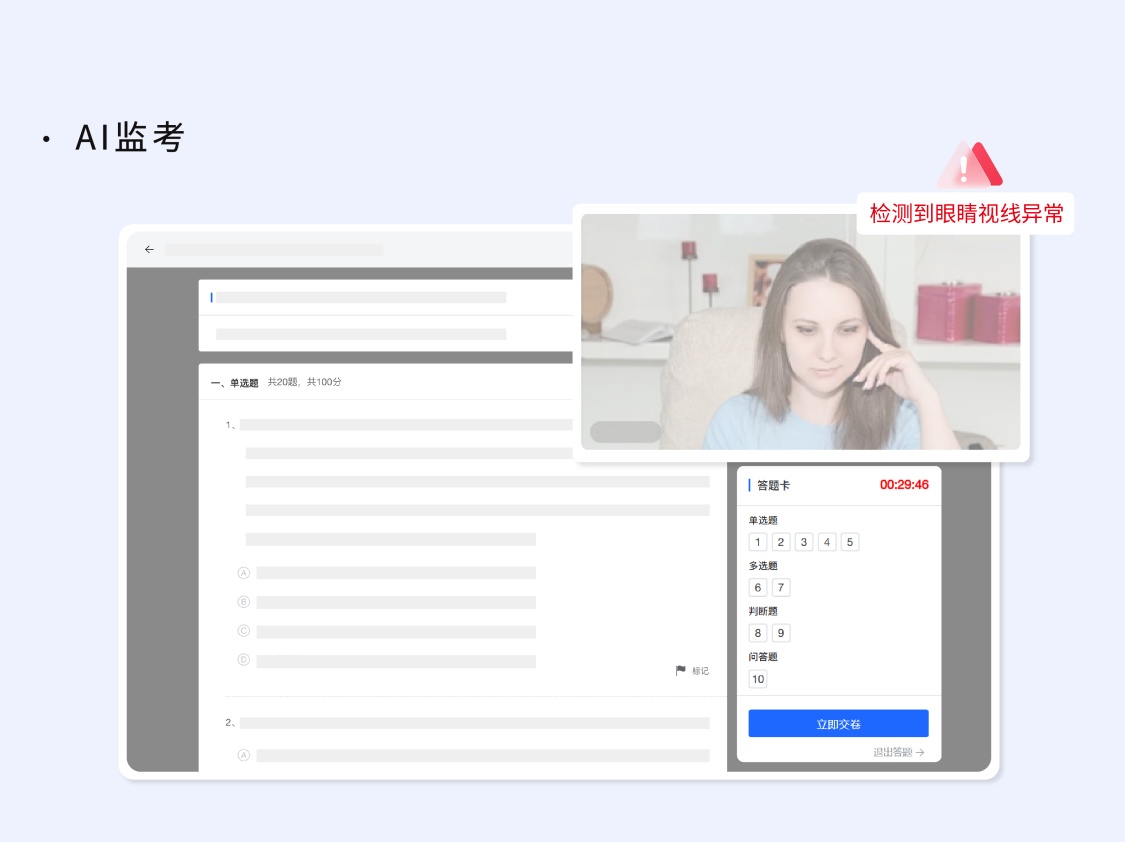Viewport: 1125px width, 842px height.
Task: Jump to question 1 in answer card
Action: (x=758, y=542)
